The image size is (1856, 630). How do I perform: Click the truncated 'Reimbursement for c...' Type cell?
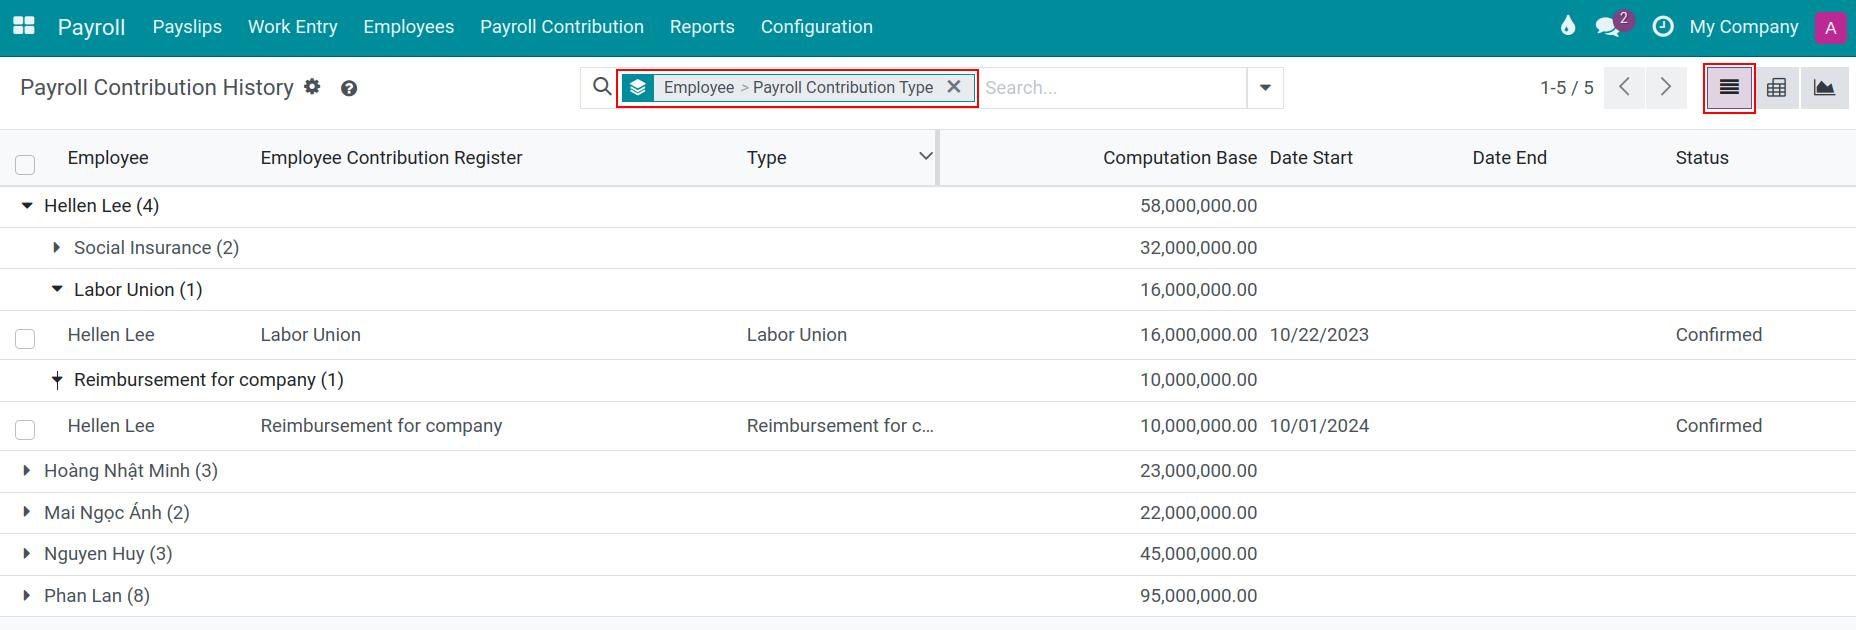(x=840, y=426)
